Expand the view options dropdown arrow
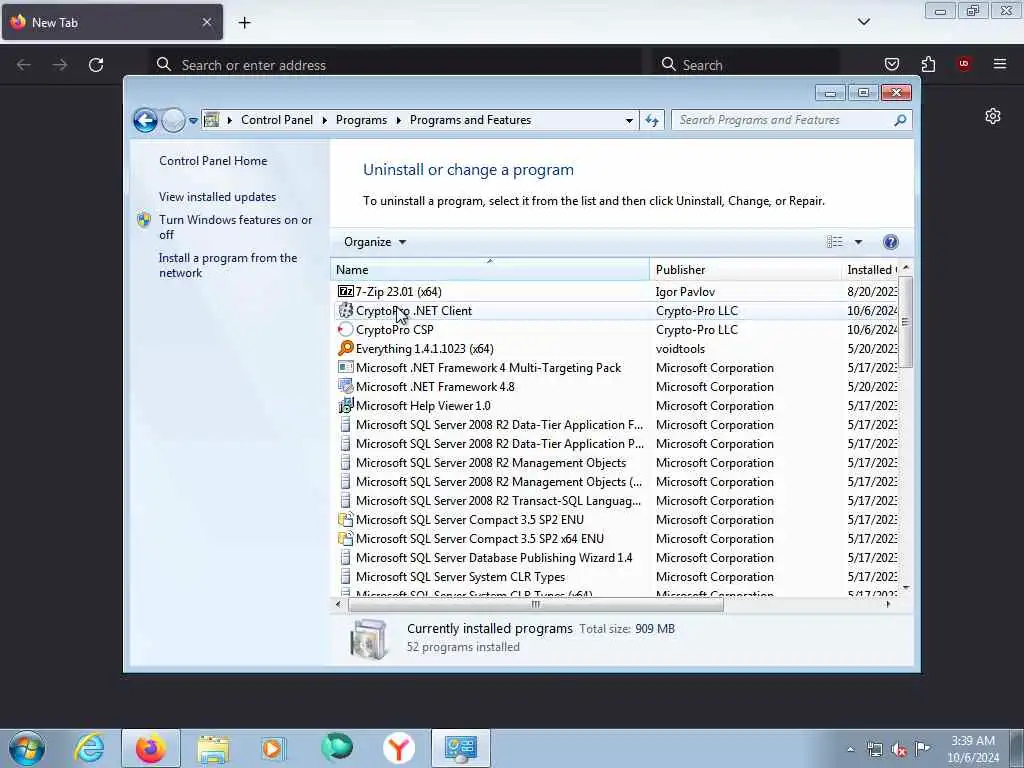This screenshot has width=1024, height=768. 858,242
